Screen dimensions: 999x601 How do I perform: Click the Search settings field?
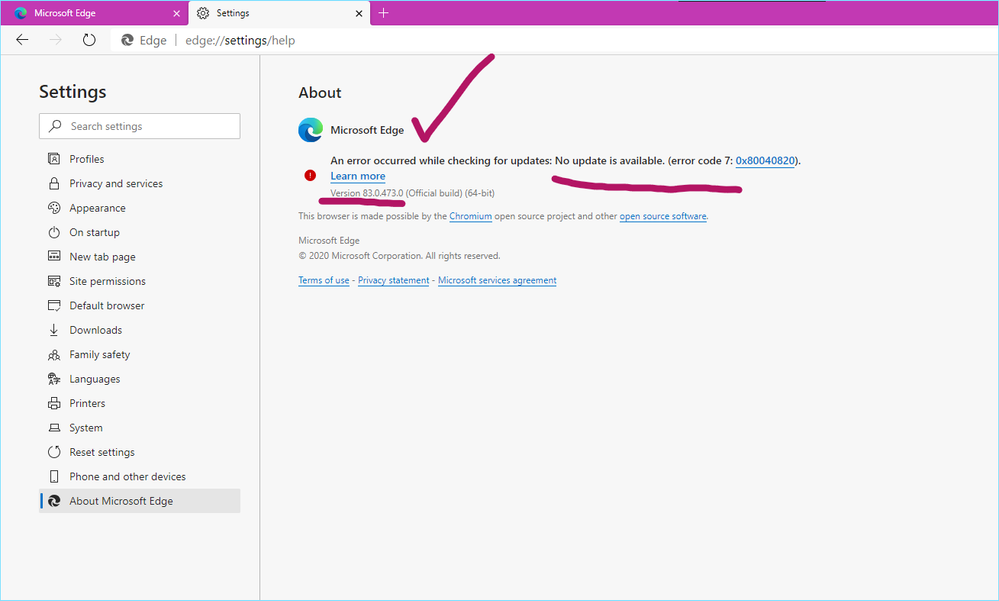(140, 126)
